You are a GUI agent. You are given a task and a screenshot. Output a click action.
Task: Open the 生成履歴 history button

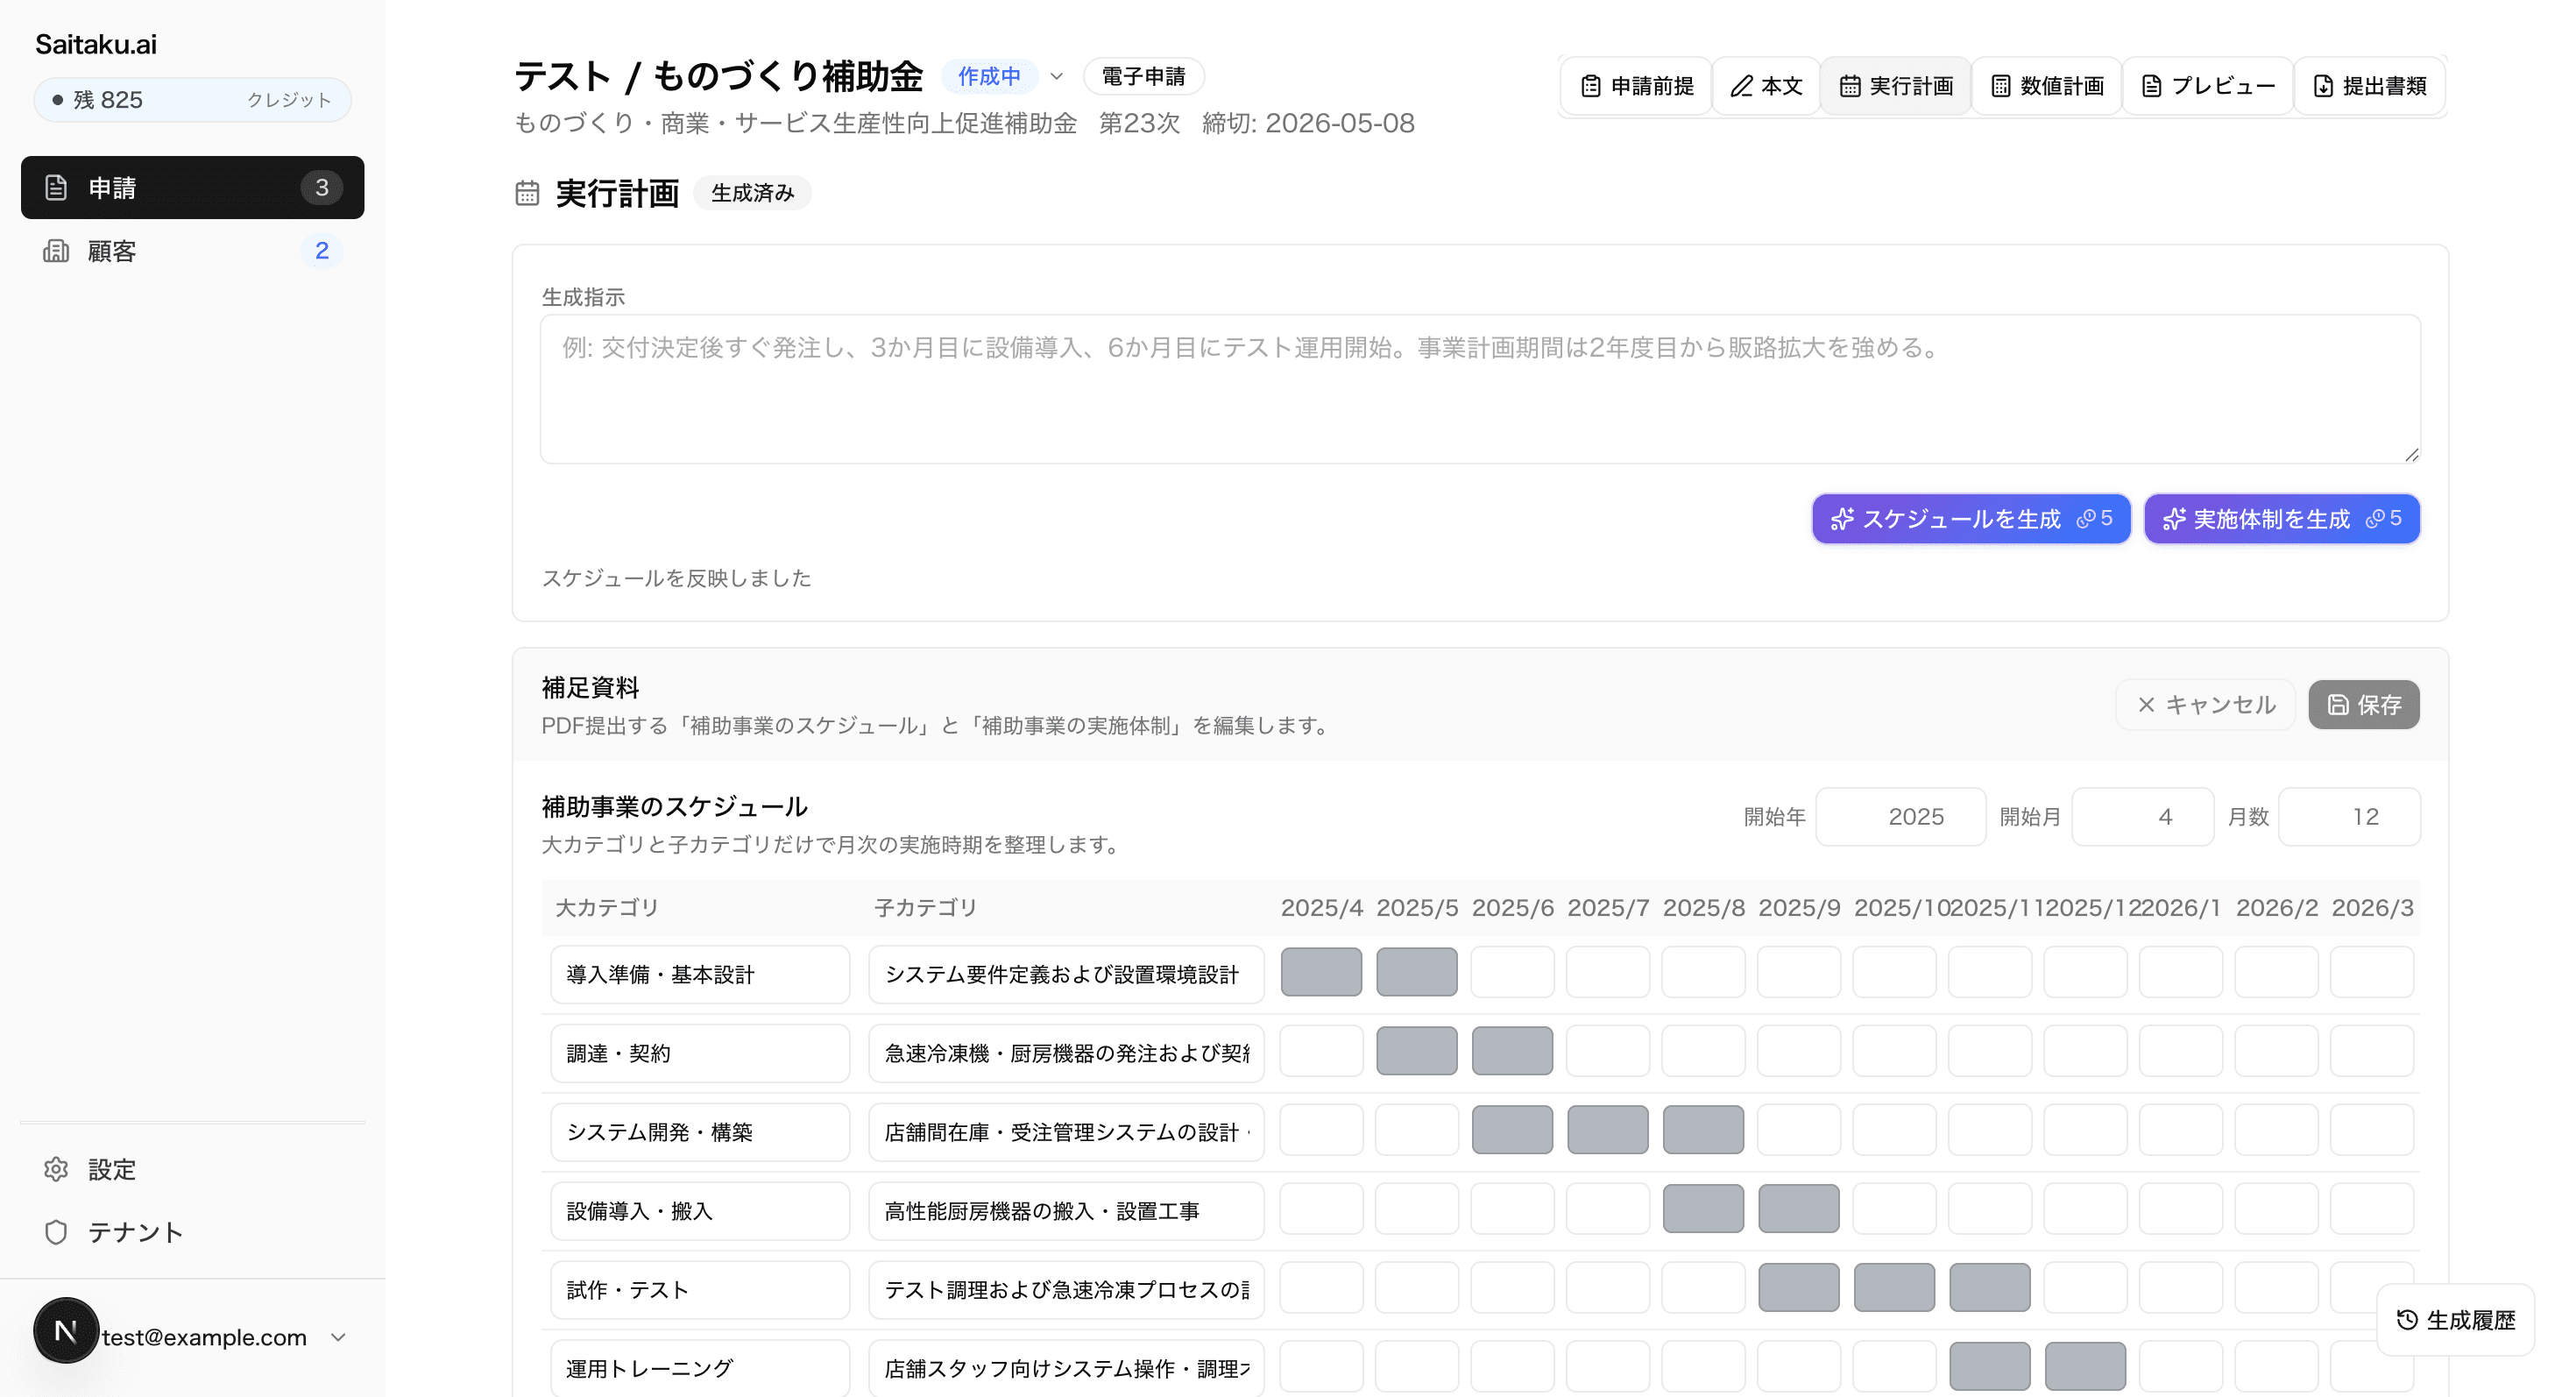coord(2455,1320)
